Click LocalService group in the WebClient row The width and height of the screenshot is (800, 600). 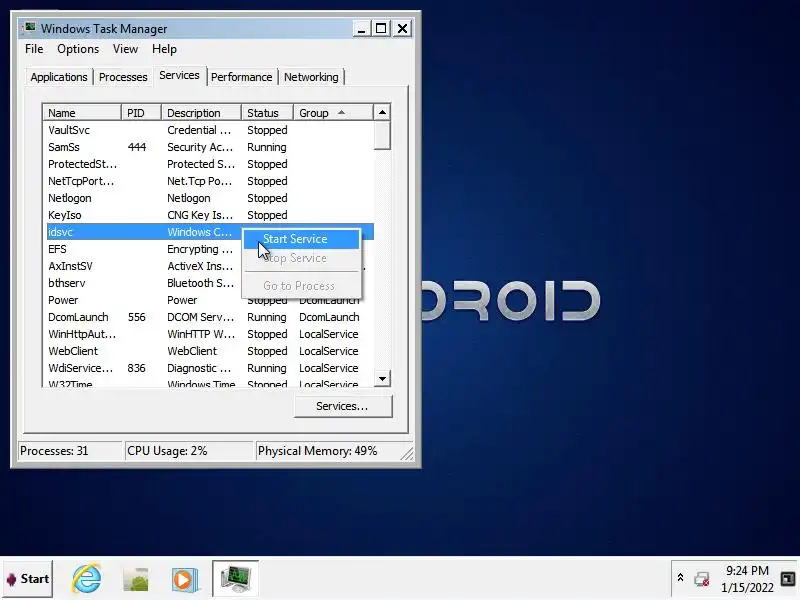pyautogui.click(x=329, y=351)
